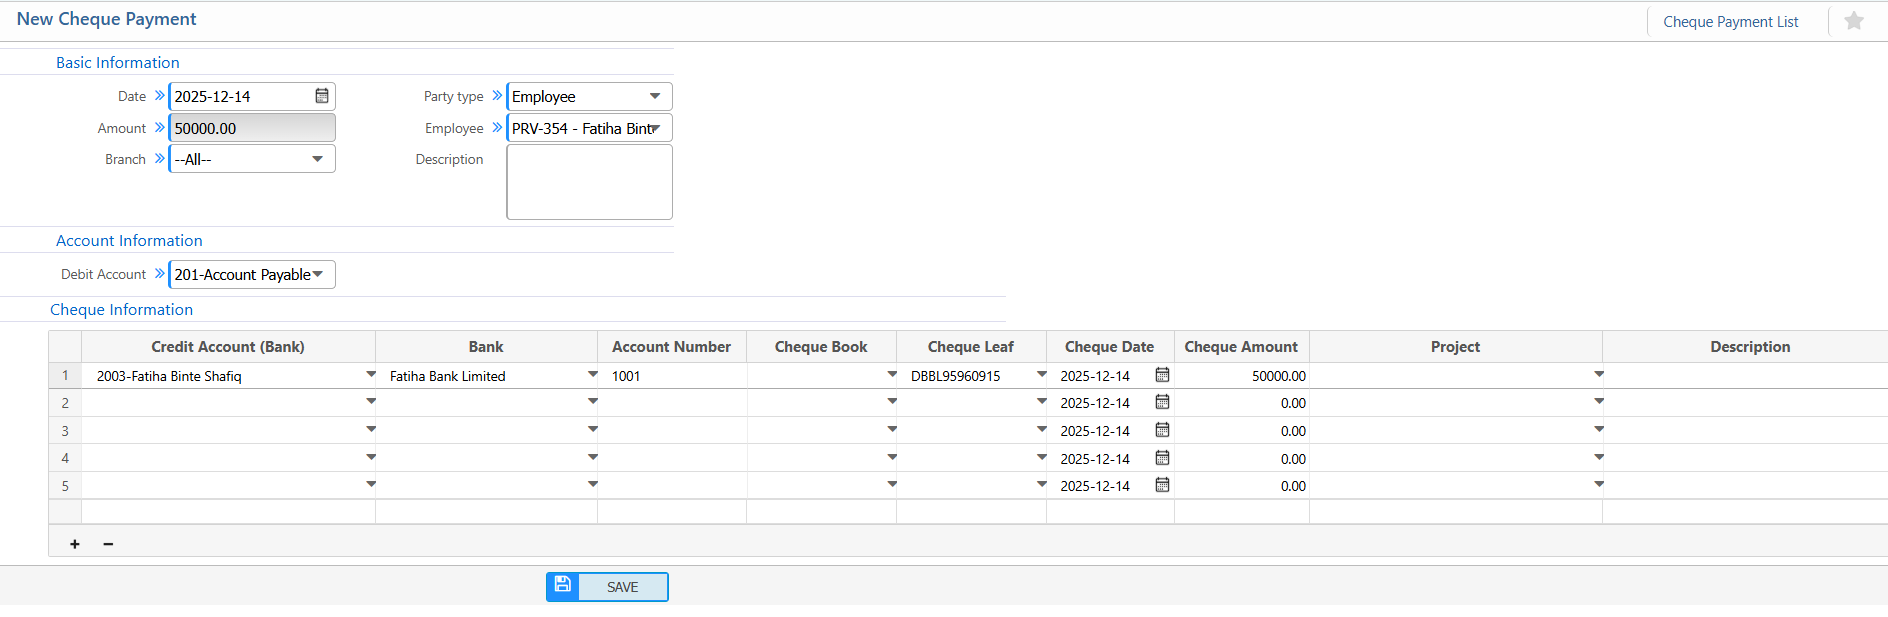Open the Cheque Payment List page
The height and width of the screenshot is (617, 1888).
click(1730, 22)
